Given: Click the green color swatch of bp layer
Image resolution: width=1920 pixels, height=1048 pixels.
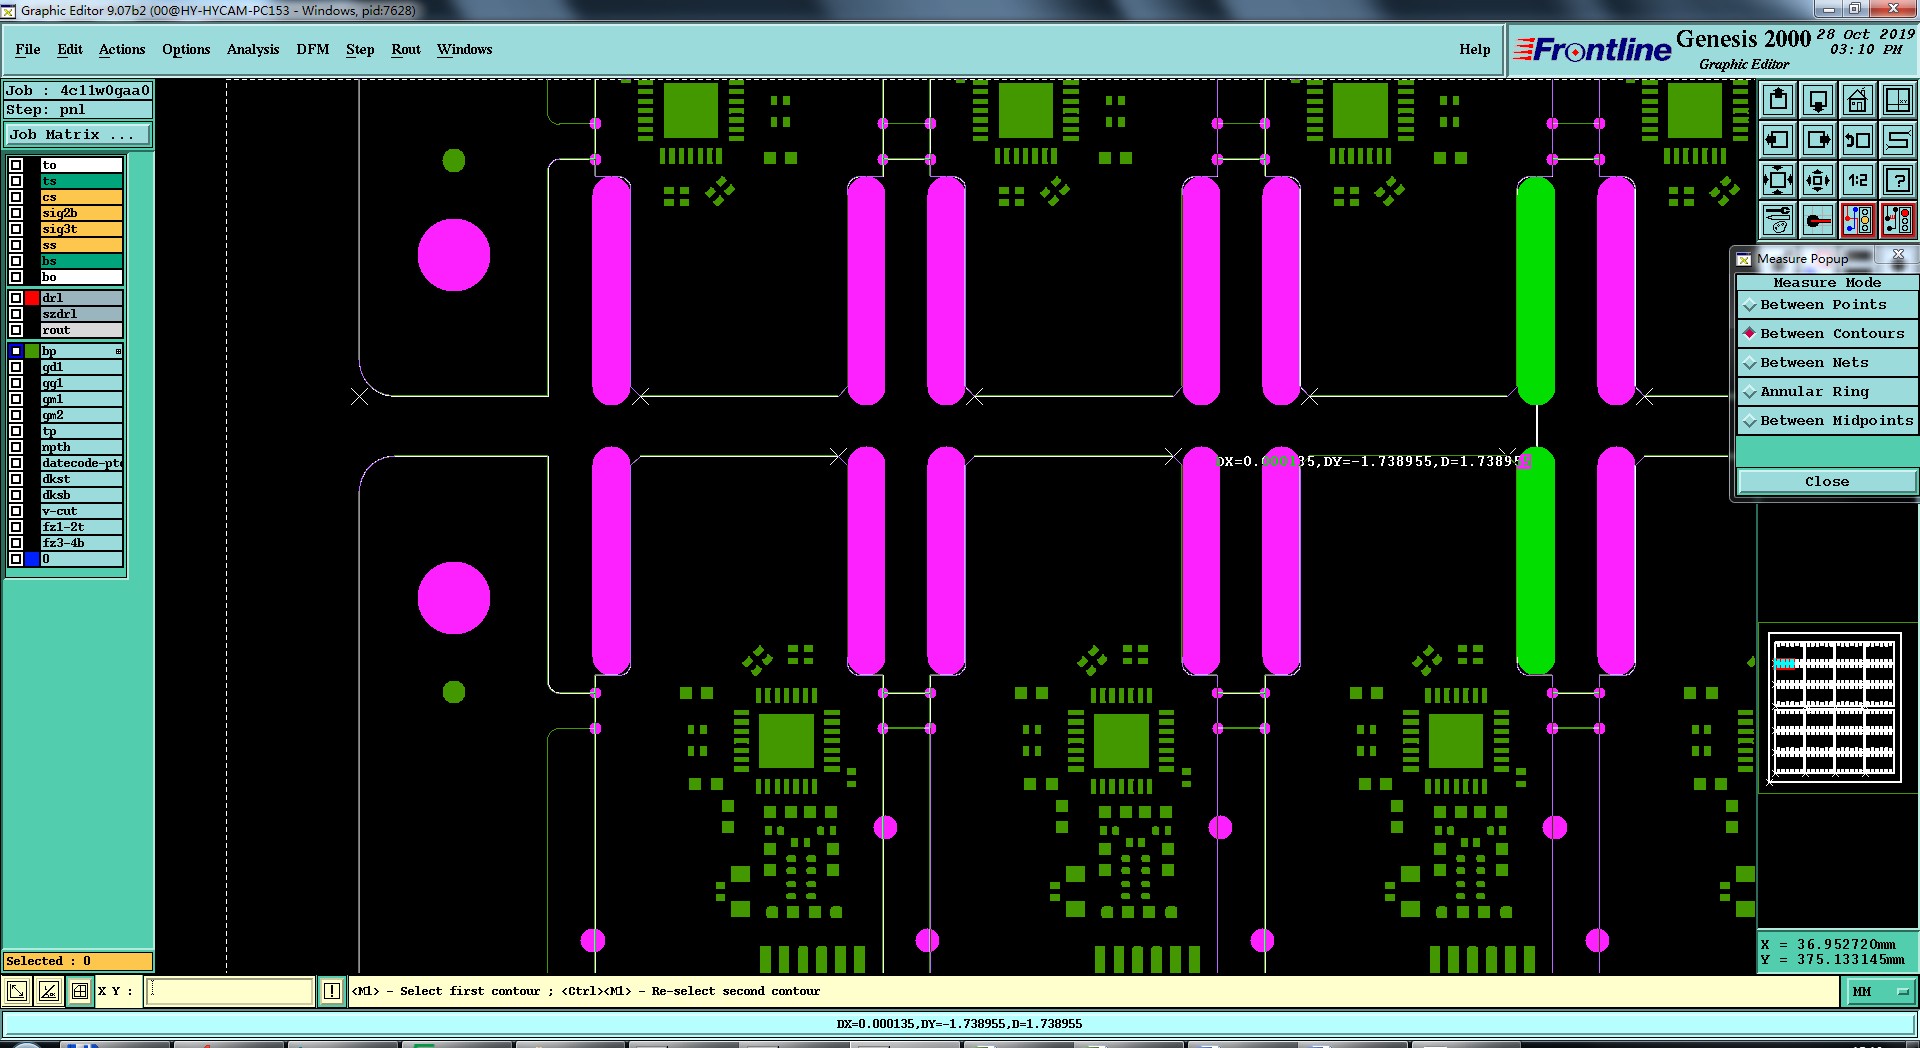Looking at the screenshot, I should point(32,351).
